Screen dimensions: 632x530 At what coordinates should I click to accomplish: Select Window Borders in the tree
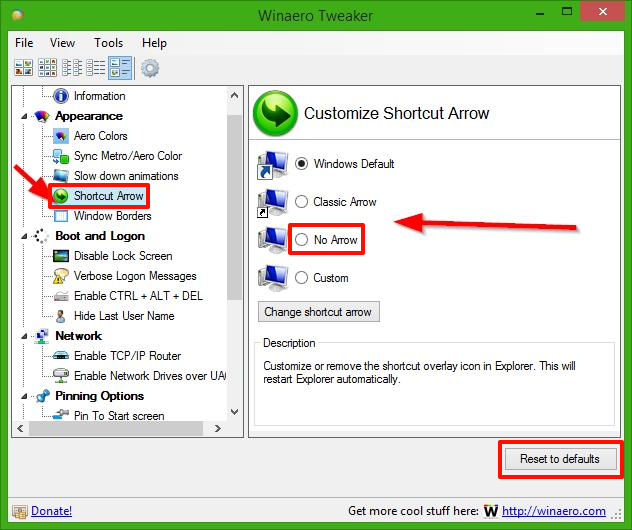[x=113, y=216]
